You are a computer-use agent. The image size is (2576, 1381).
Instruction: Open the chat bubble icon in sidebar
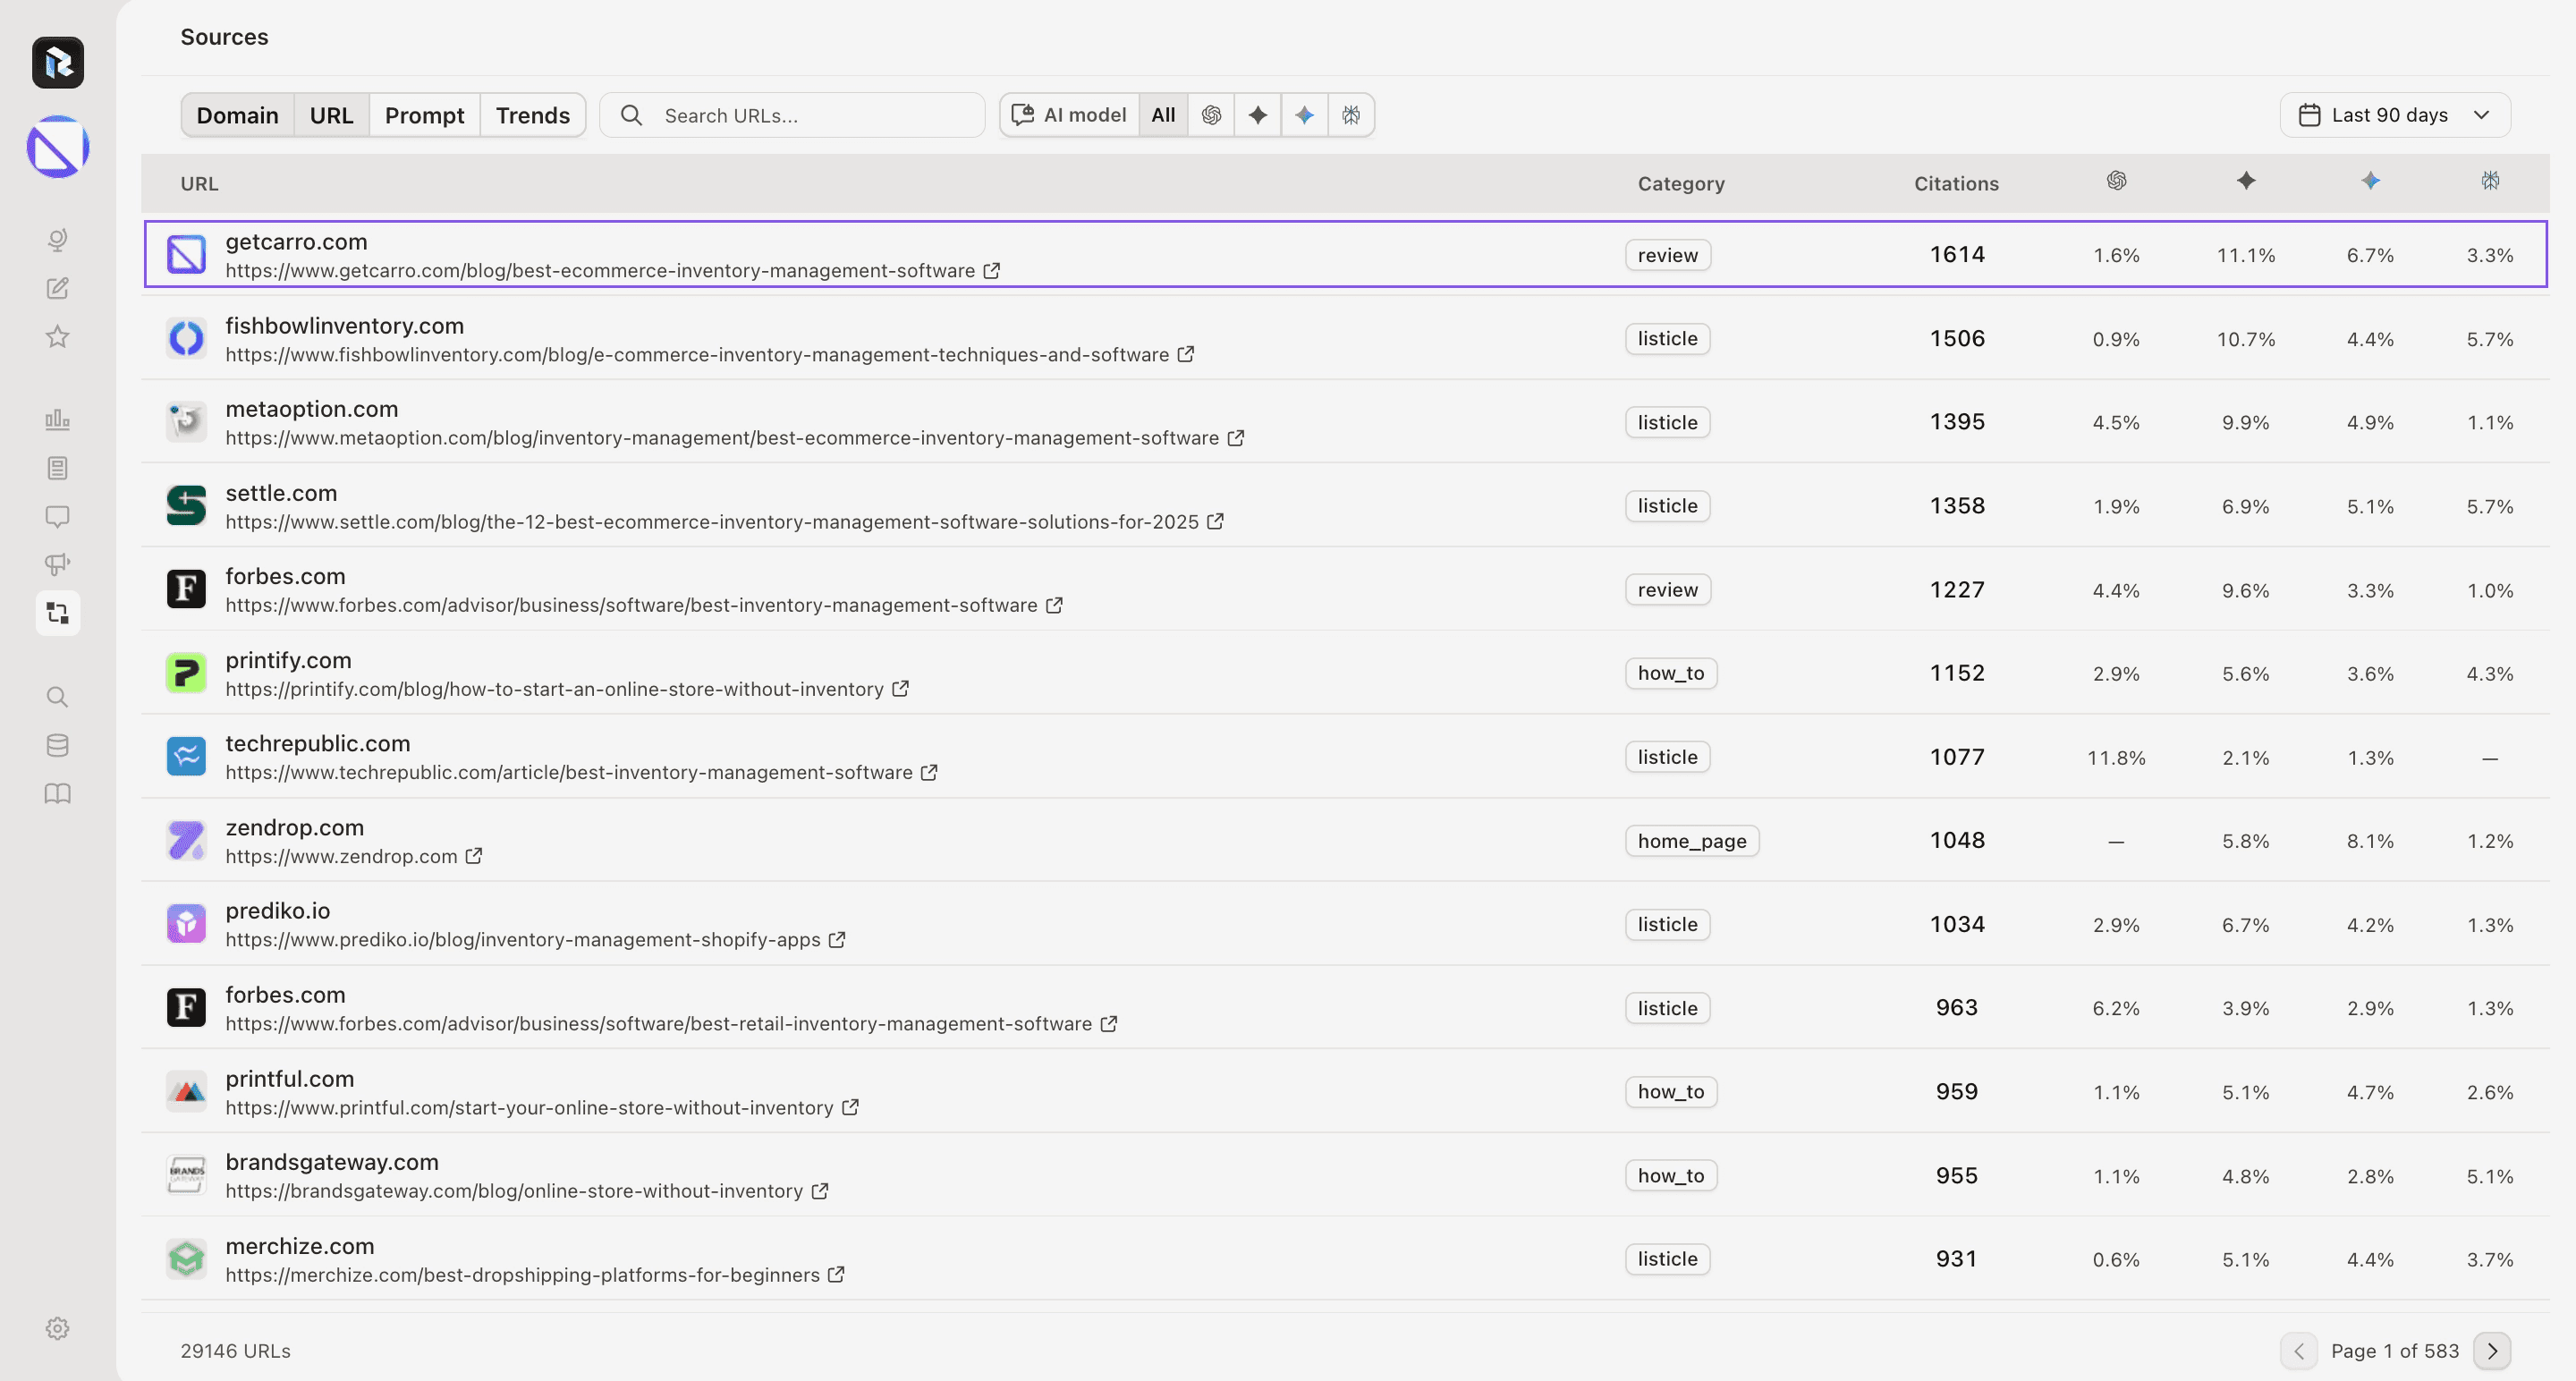click(58, 516)
